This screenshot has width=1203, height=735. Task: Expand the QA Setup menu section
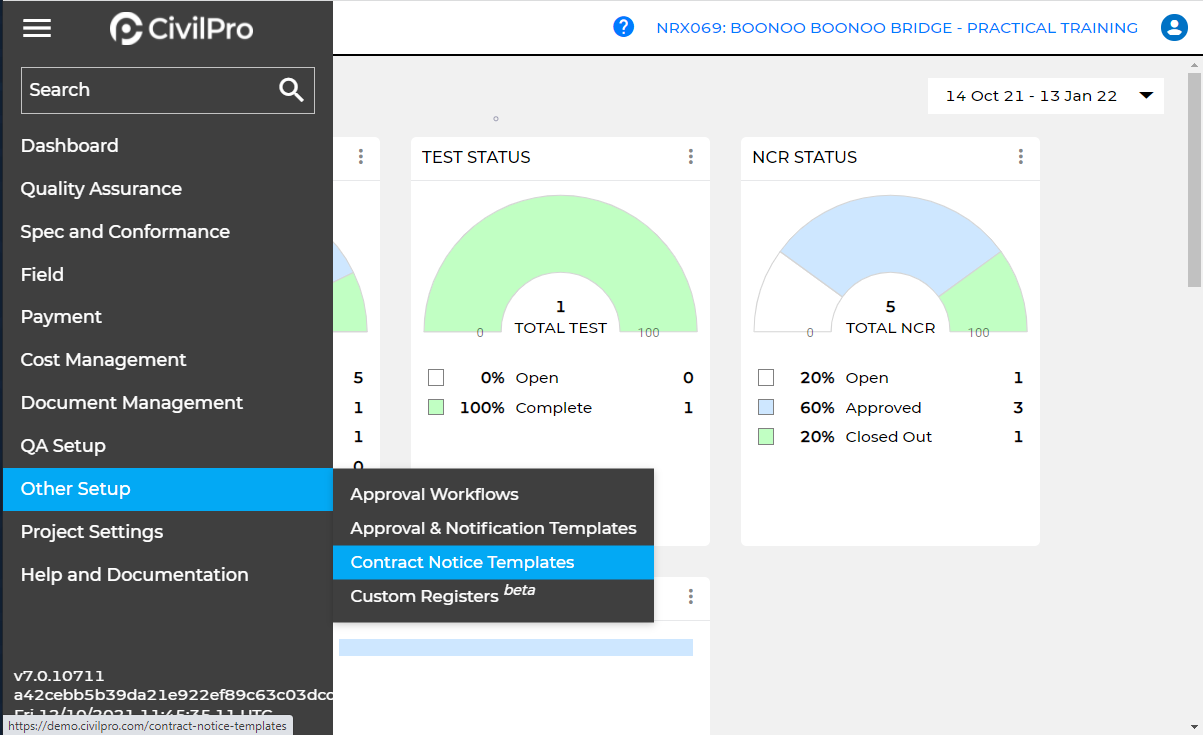pos(63,446)
